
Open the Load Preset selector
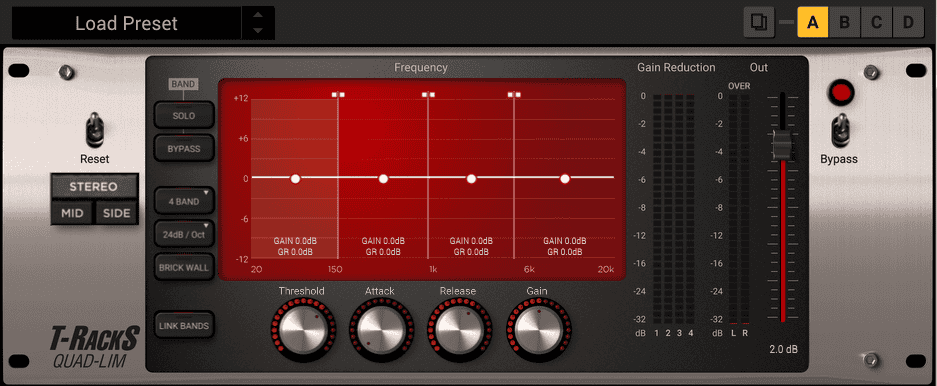(126, 23)
